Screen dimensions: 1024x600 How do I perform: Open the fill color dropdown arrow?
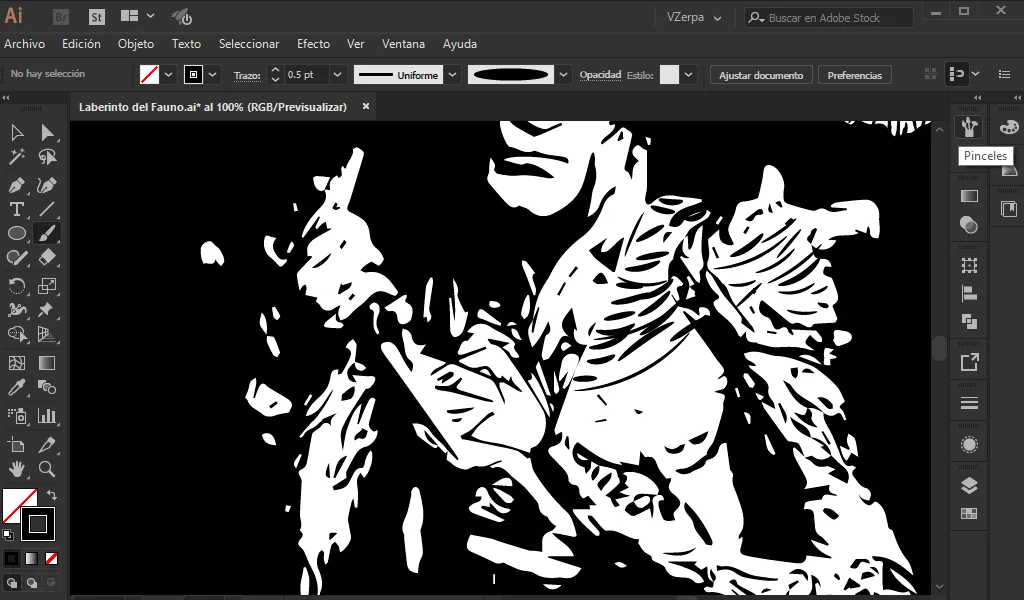[168, 74]
